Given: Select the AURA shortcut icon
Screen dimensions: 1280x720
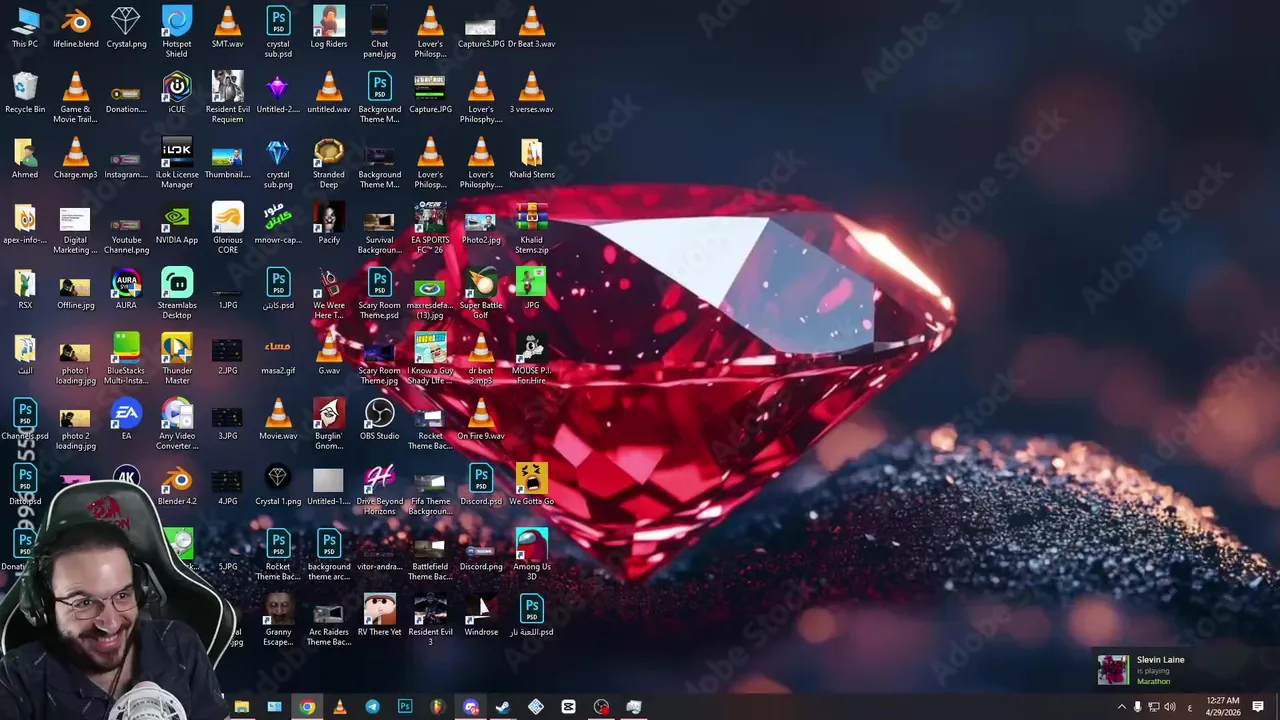Looking at the screenshot, I should (x=126, y=289).
